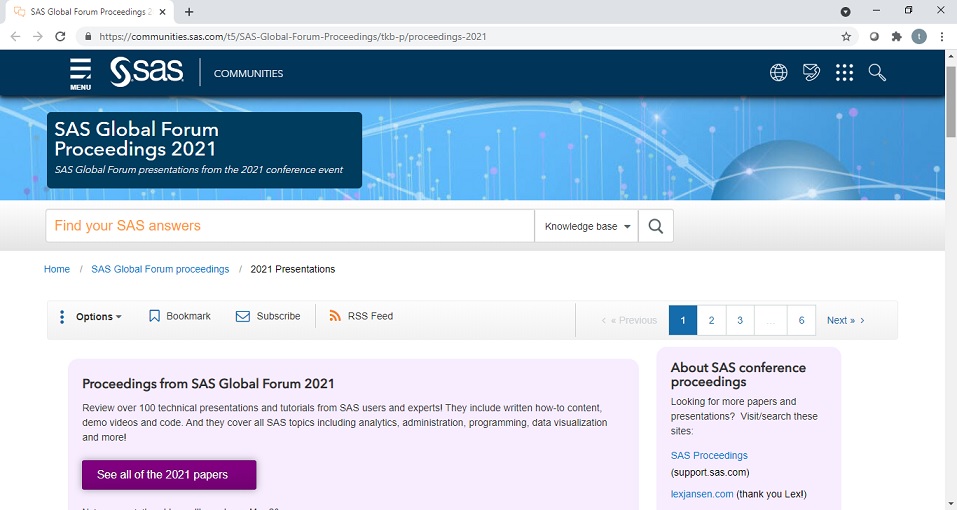The image size is (957, 510).
Task: Click the RSS Feed text link
Action: [x=370, y=316]
